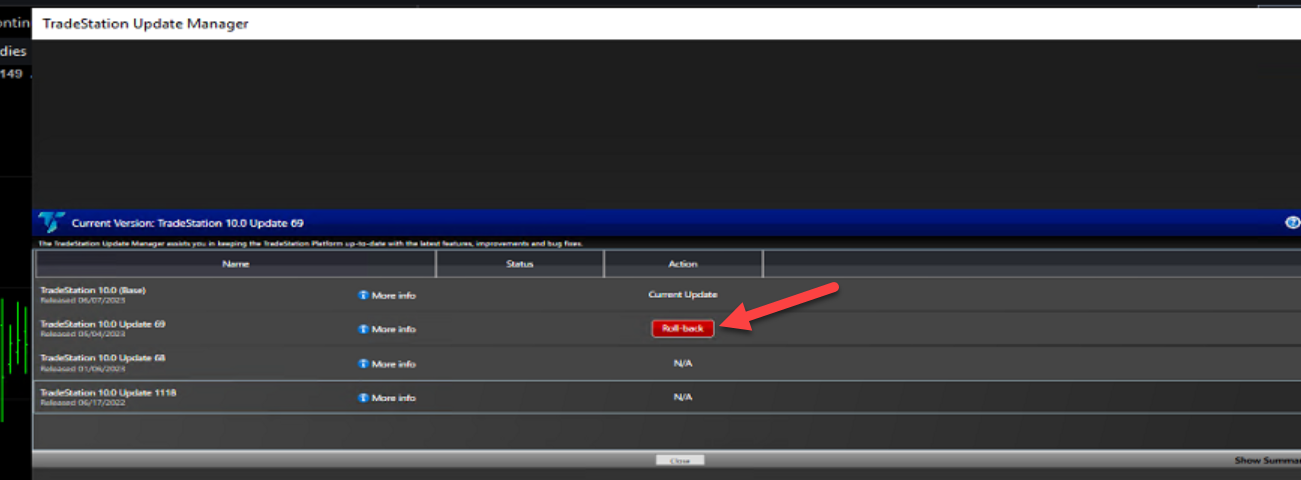Click the Status column header
The height and width of the screenshot is (480, 1301).
tap(519, 264)
